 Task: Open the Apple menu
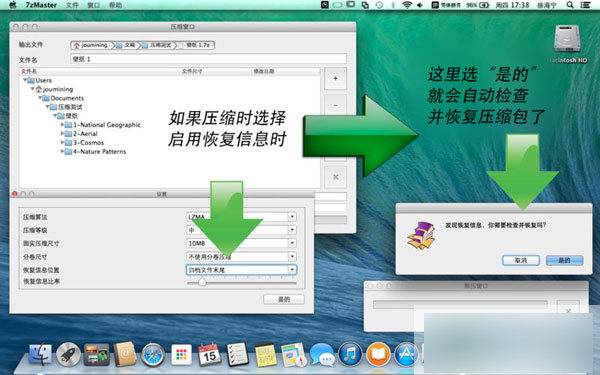point(13,5)
